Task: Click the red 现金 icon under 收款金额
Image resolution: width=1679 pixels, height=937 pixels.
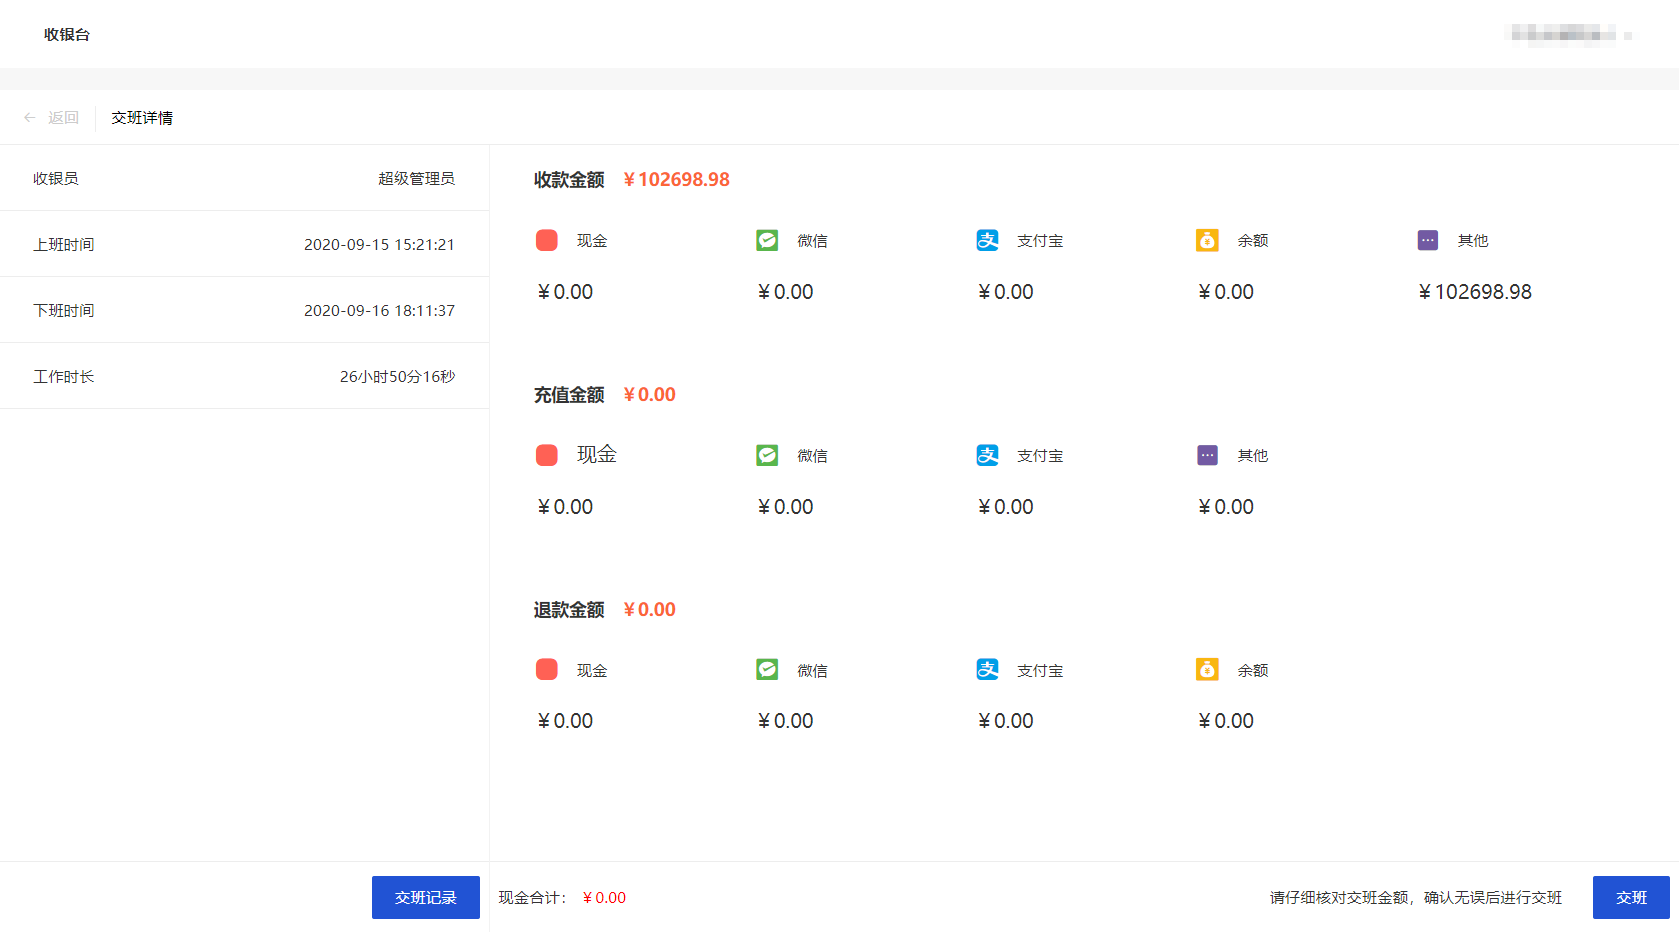Action: click(x=546, y=240)
